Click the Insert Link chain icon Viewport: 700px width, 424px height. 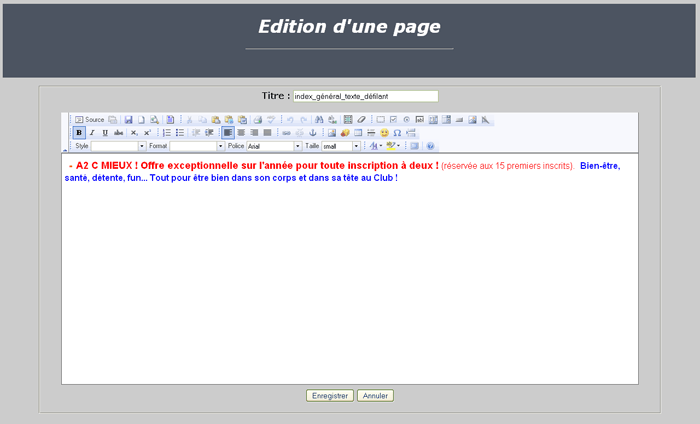[287, 133]
